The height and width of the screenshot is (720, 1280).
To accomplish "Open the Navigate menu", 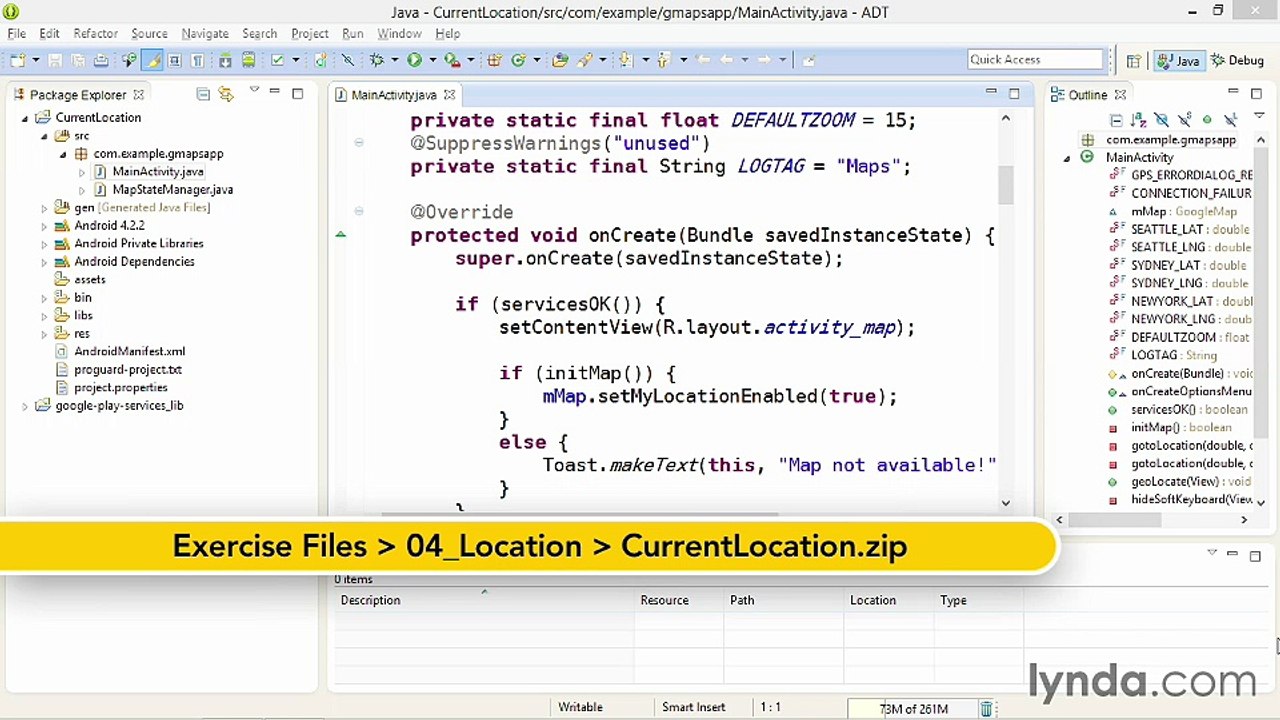I will 205,33.
